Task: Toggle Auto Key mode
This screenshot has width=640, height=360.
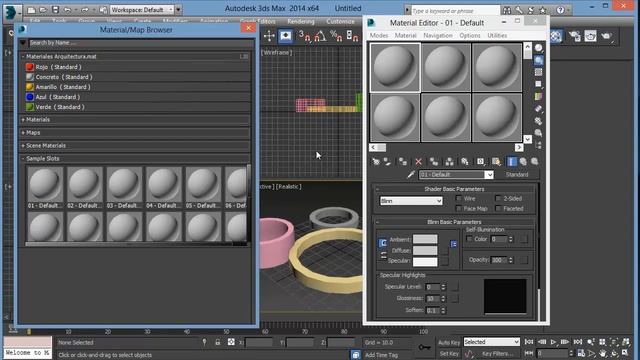Action: point(449,342)
